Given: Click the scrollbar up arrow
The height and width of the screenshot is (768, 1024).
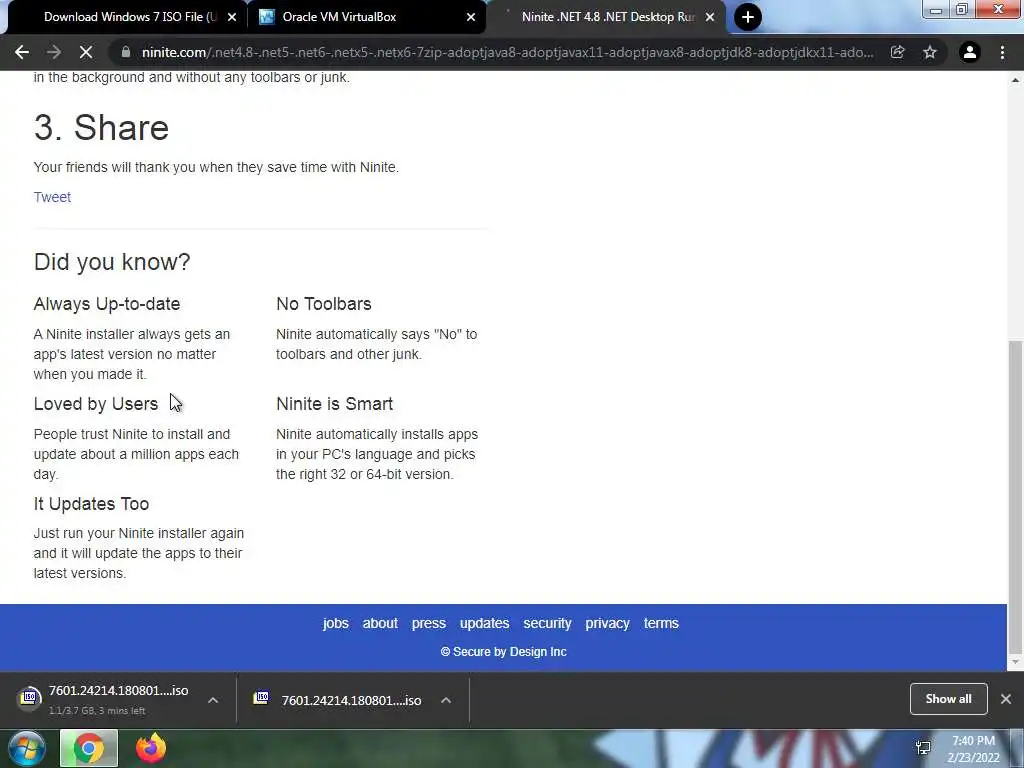Looking at the screenshot, I should (x=1015, y=80).
